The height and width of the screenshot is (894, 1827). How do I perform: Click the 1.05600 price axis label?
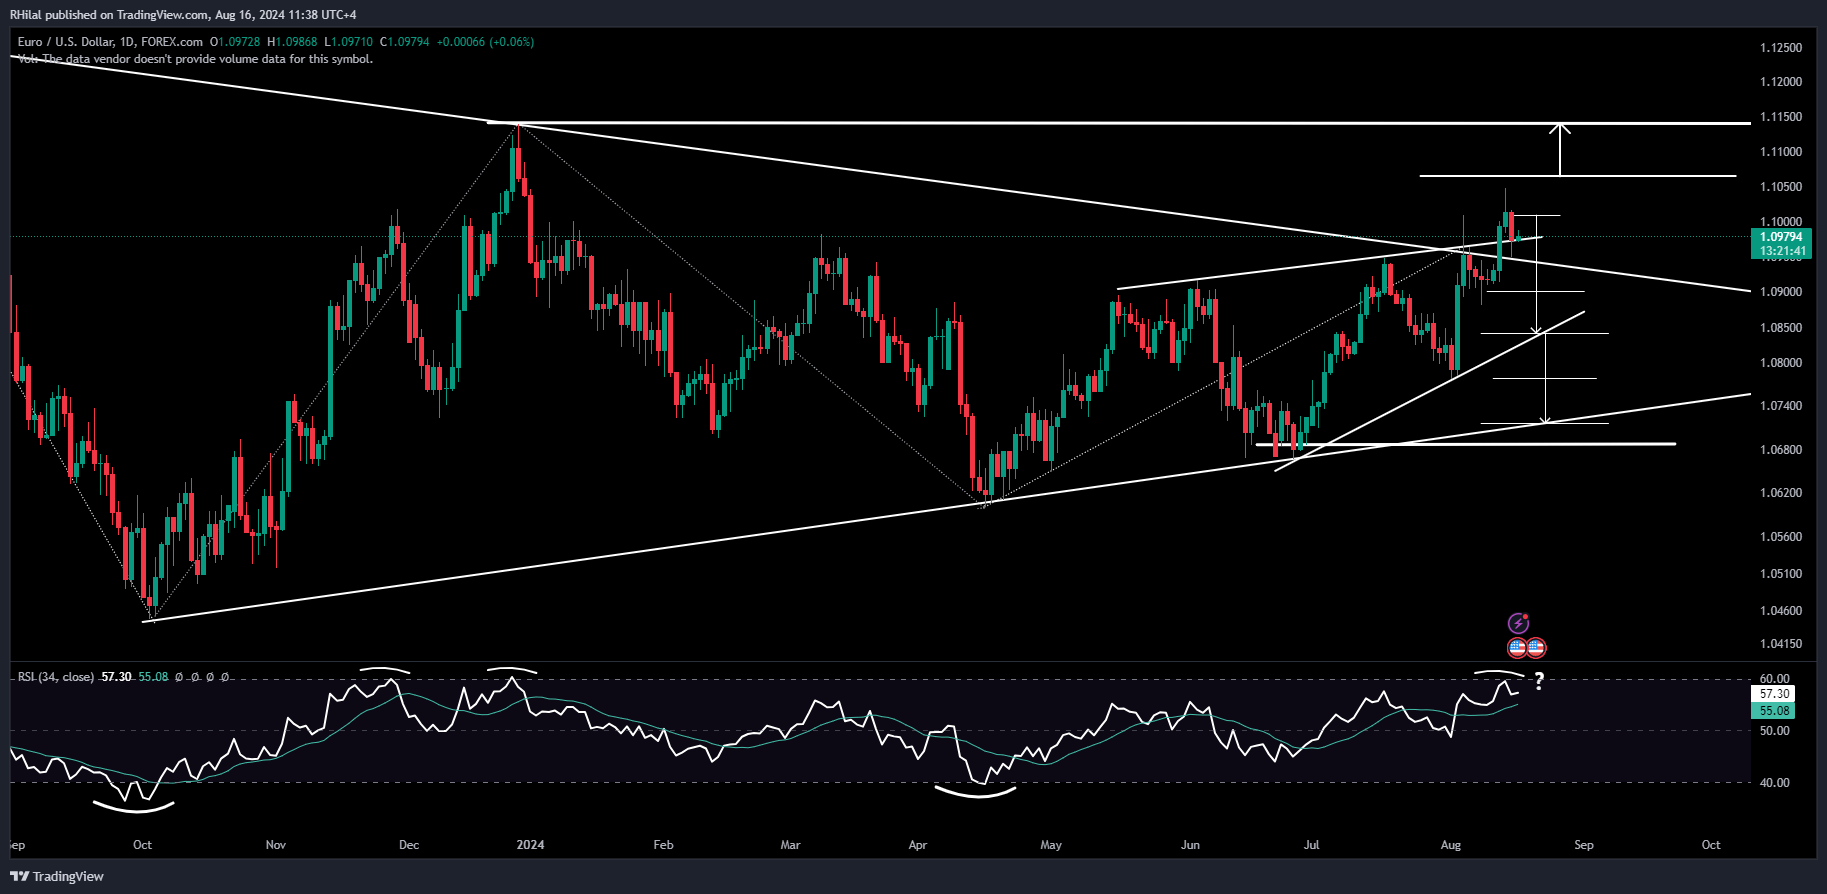pyautogui.click(x=1781, y=537)
